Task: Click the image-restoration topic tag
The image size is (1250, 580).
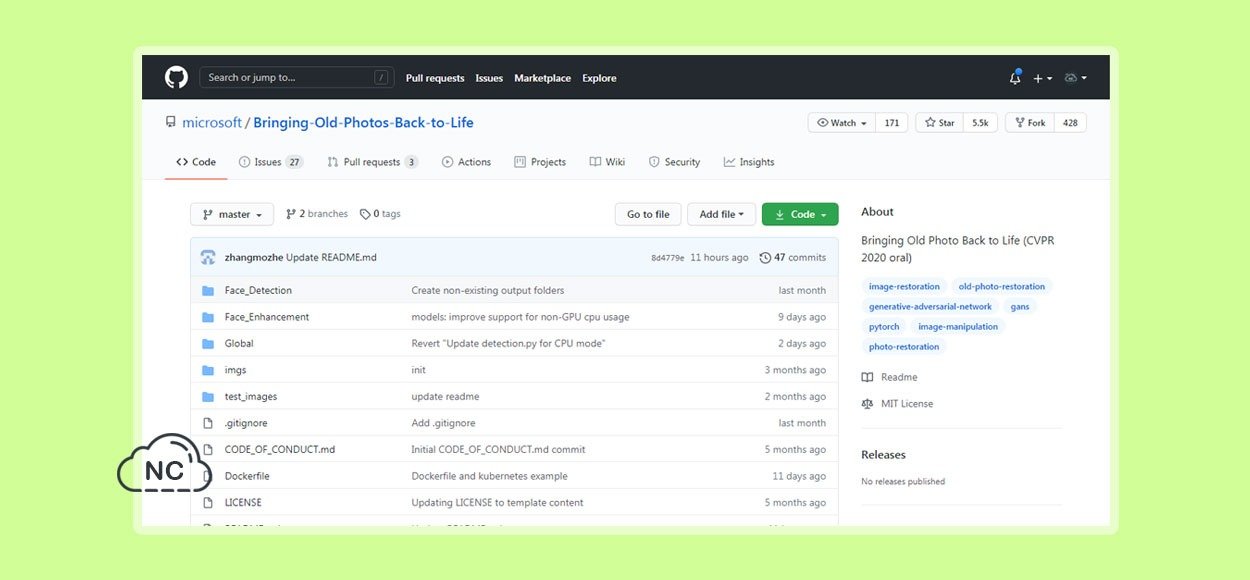Action: pyautogui.click(x=904, y=286)
